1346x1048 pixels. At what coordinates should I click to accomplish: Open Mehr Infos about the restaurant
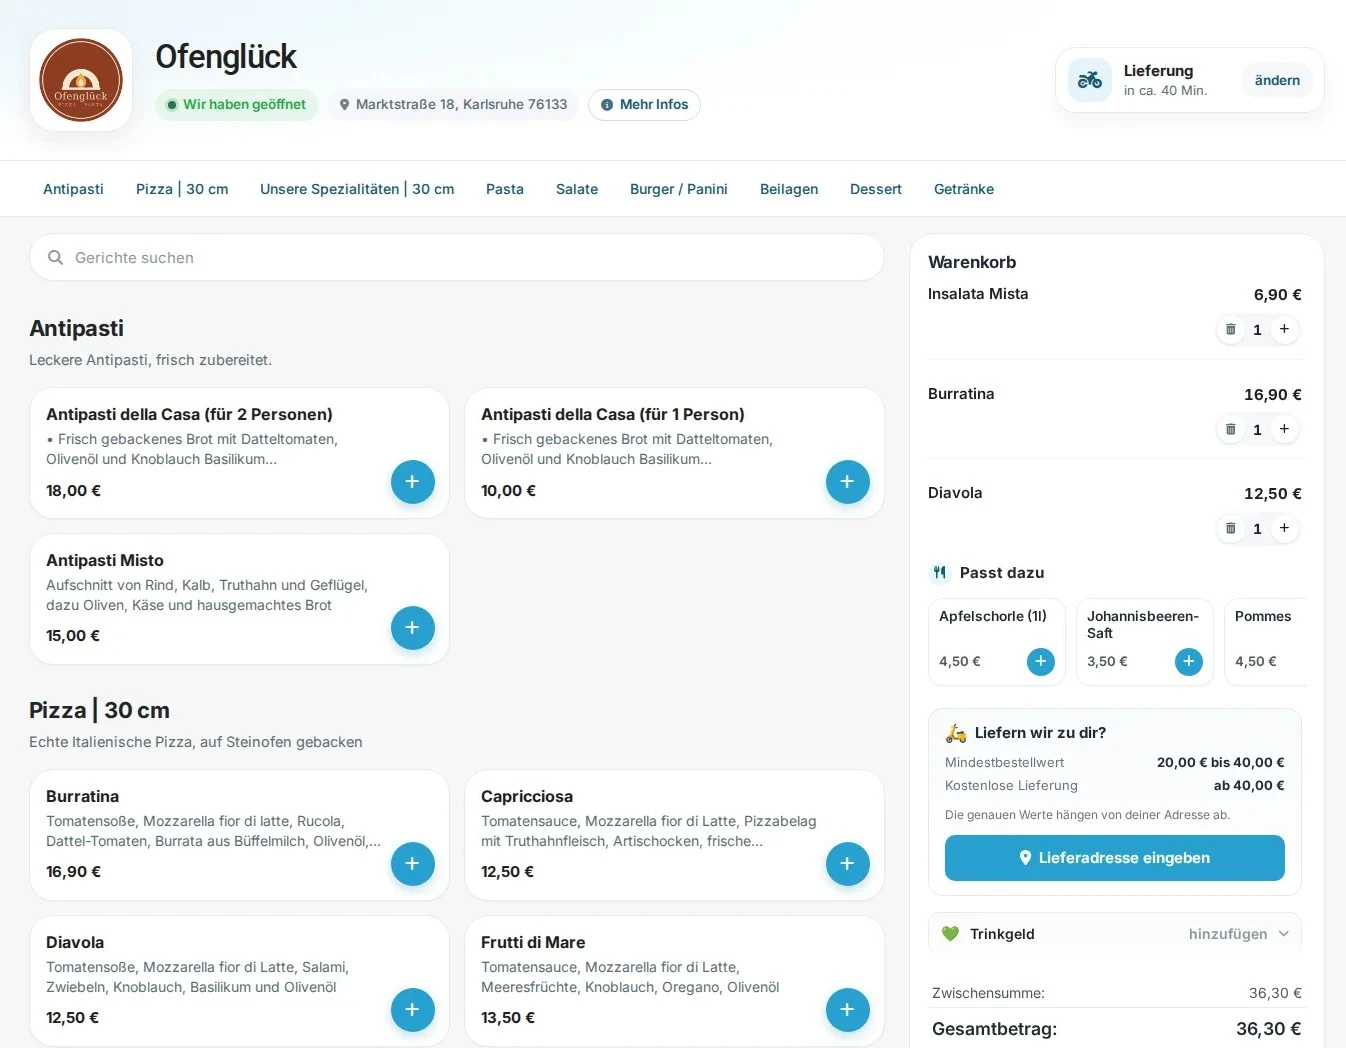point(644,105)
